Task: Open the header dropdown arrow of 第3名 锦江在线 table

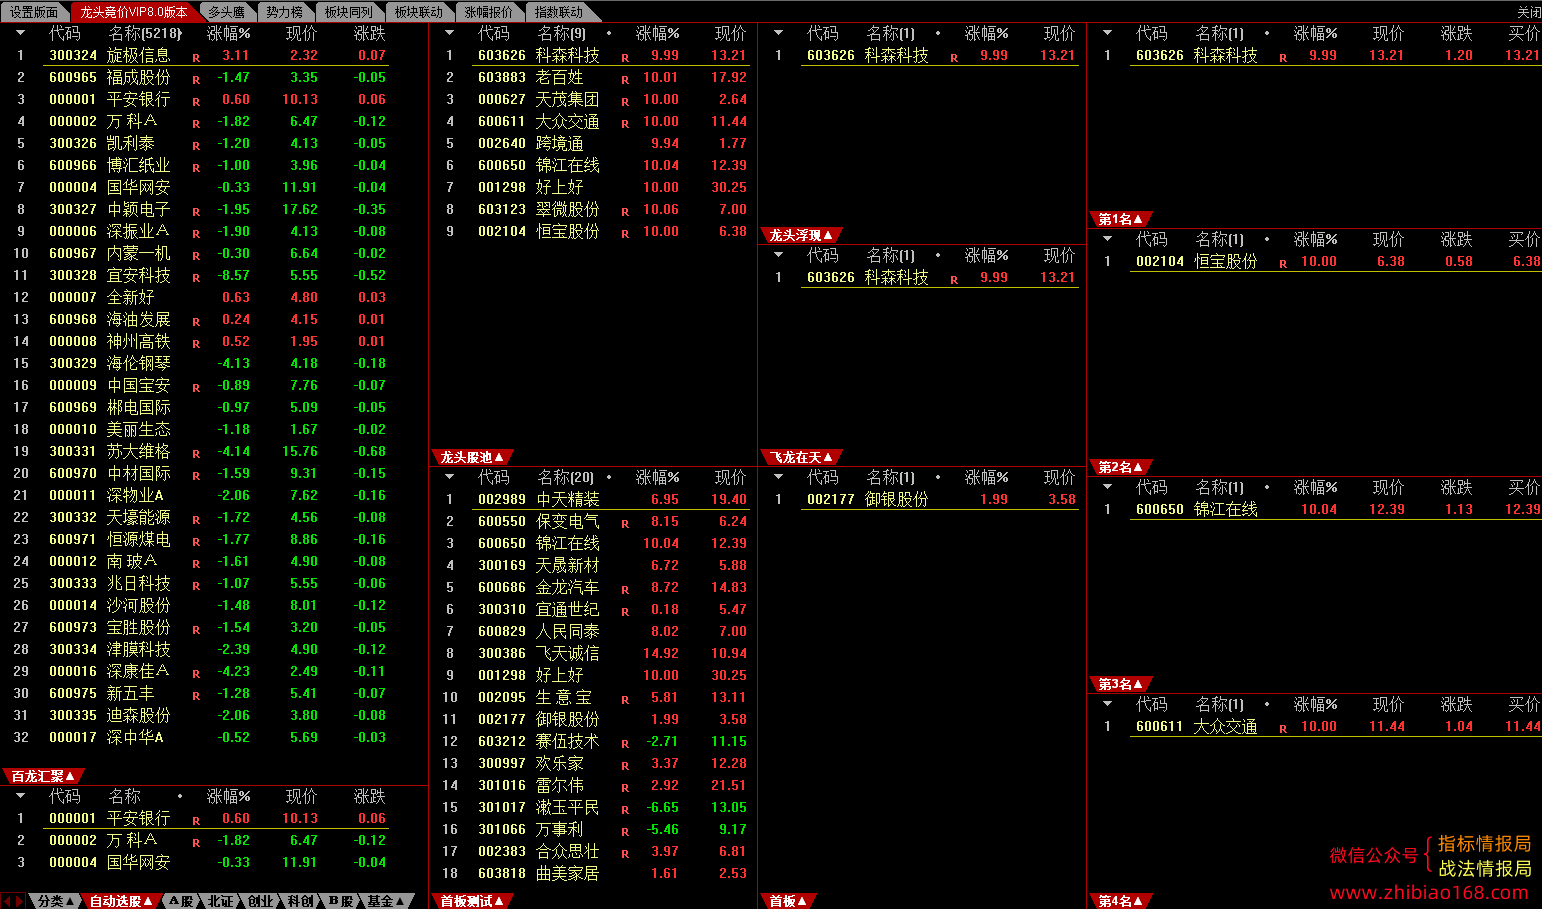Action: pos(1107,487)
